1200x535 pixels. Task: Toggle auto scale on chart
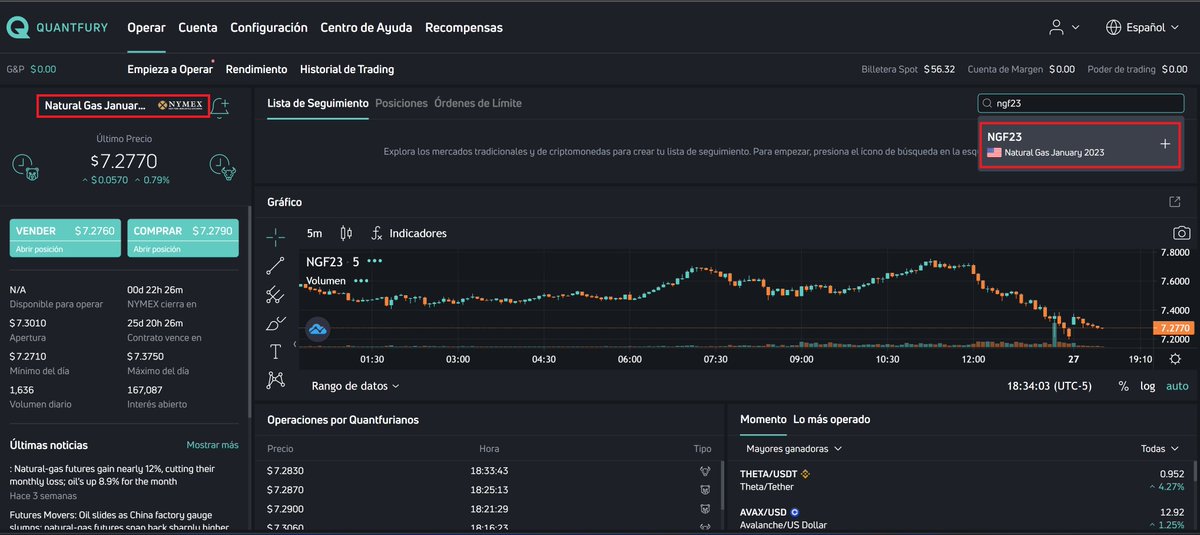click(1177, 386)
